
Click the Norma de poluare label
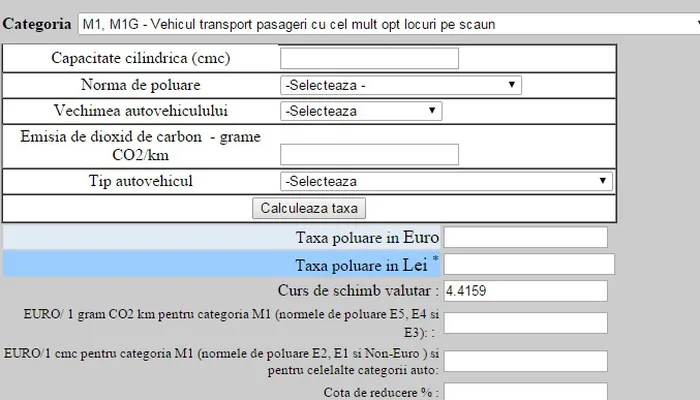click(x=141, y=85)
